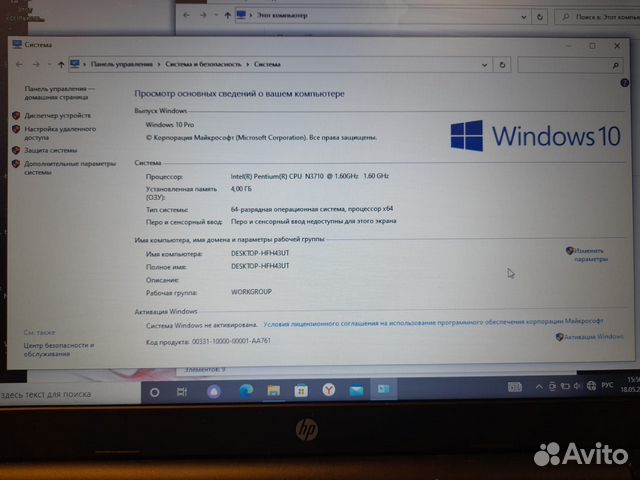The image size is (640, 480).
Task: Open File Explorer from taskbar
Action: [273, 391]
